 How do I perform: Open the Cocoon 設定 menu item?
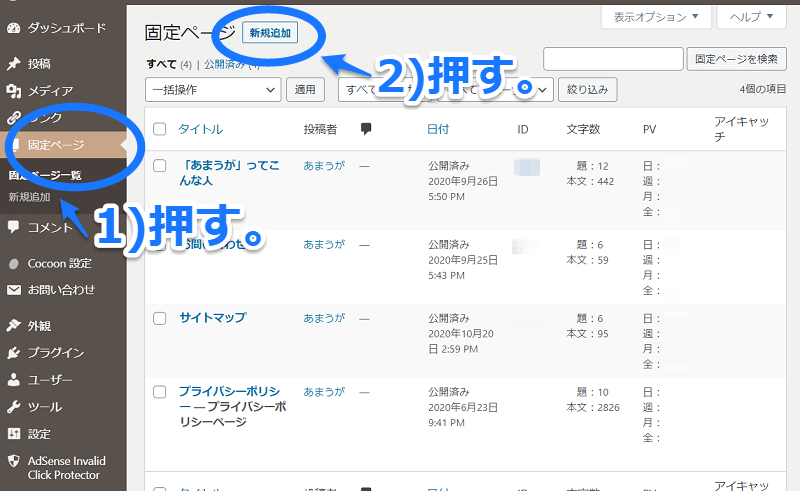pyautogui.click(x=59, y=263)
